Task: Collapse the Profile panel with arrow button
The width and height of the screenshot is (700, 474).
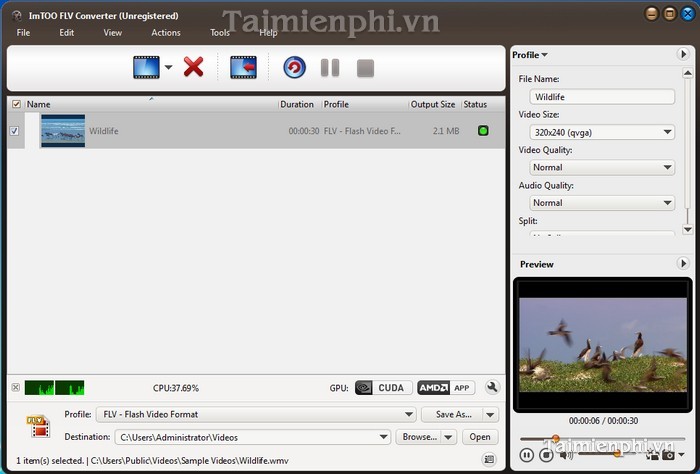Action: click(x=682, y=54)
